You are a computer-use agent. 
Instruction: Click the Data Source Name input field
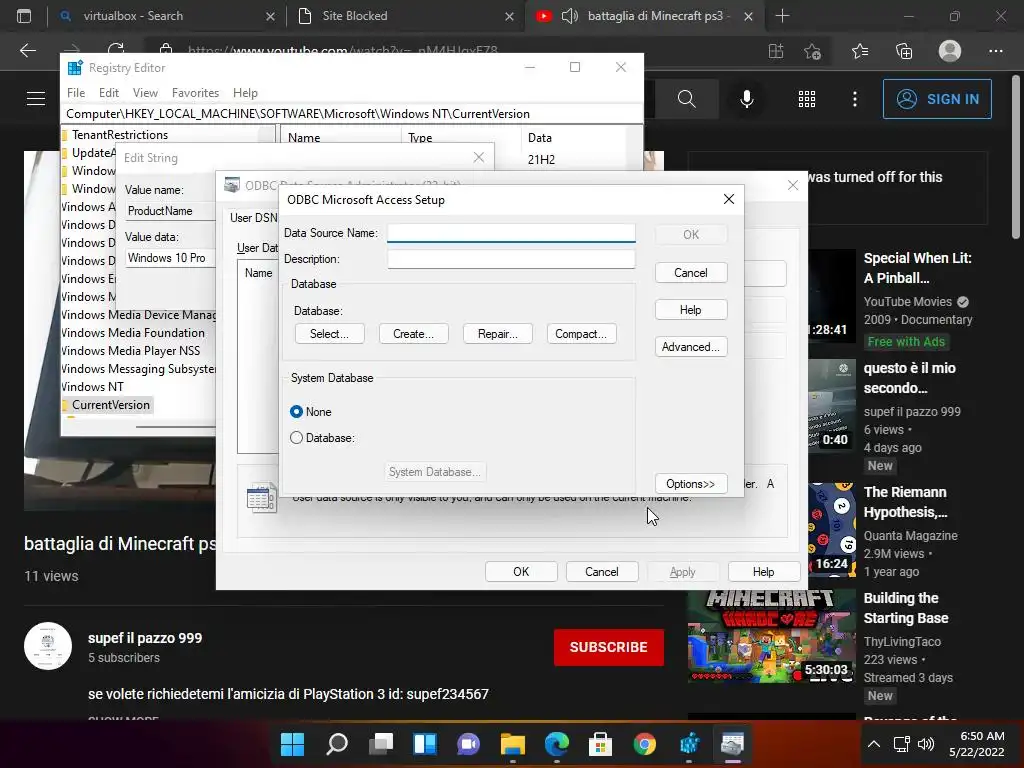tap(511, 233)
